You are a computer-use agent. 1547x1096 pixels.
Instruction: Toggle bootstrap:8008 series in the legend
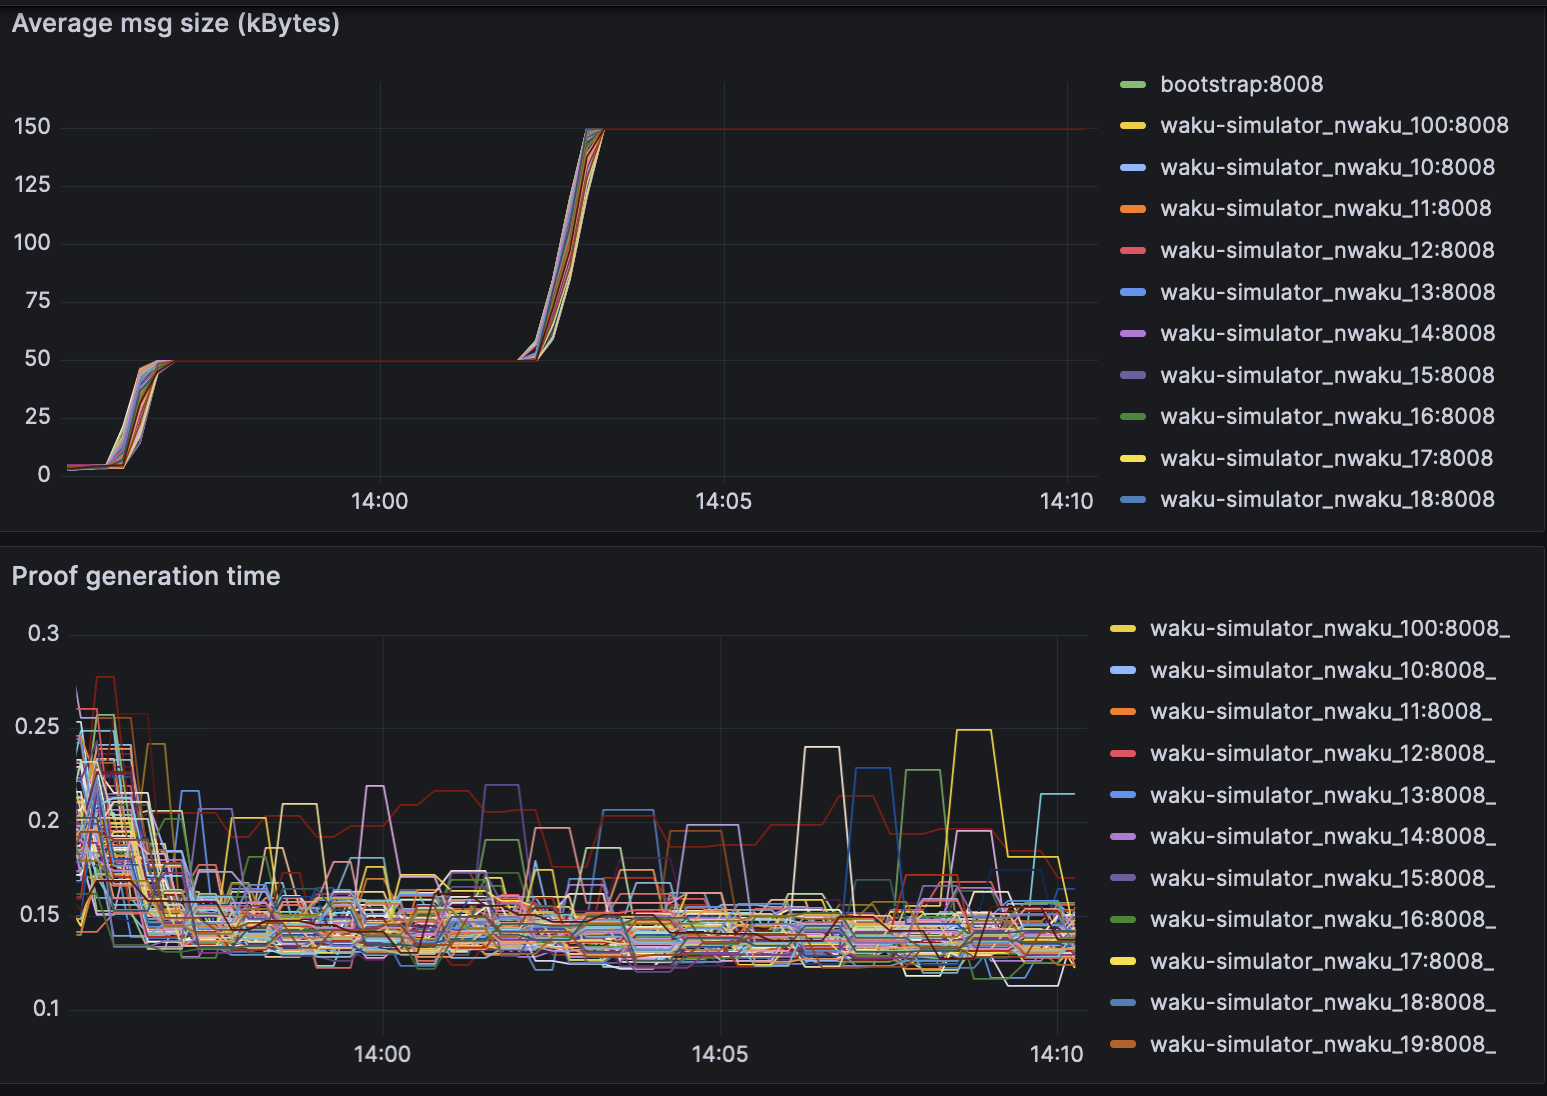pos(1241,84)
